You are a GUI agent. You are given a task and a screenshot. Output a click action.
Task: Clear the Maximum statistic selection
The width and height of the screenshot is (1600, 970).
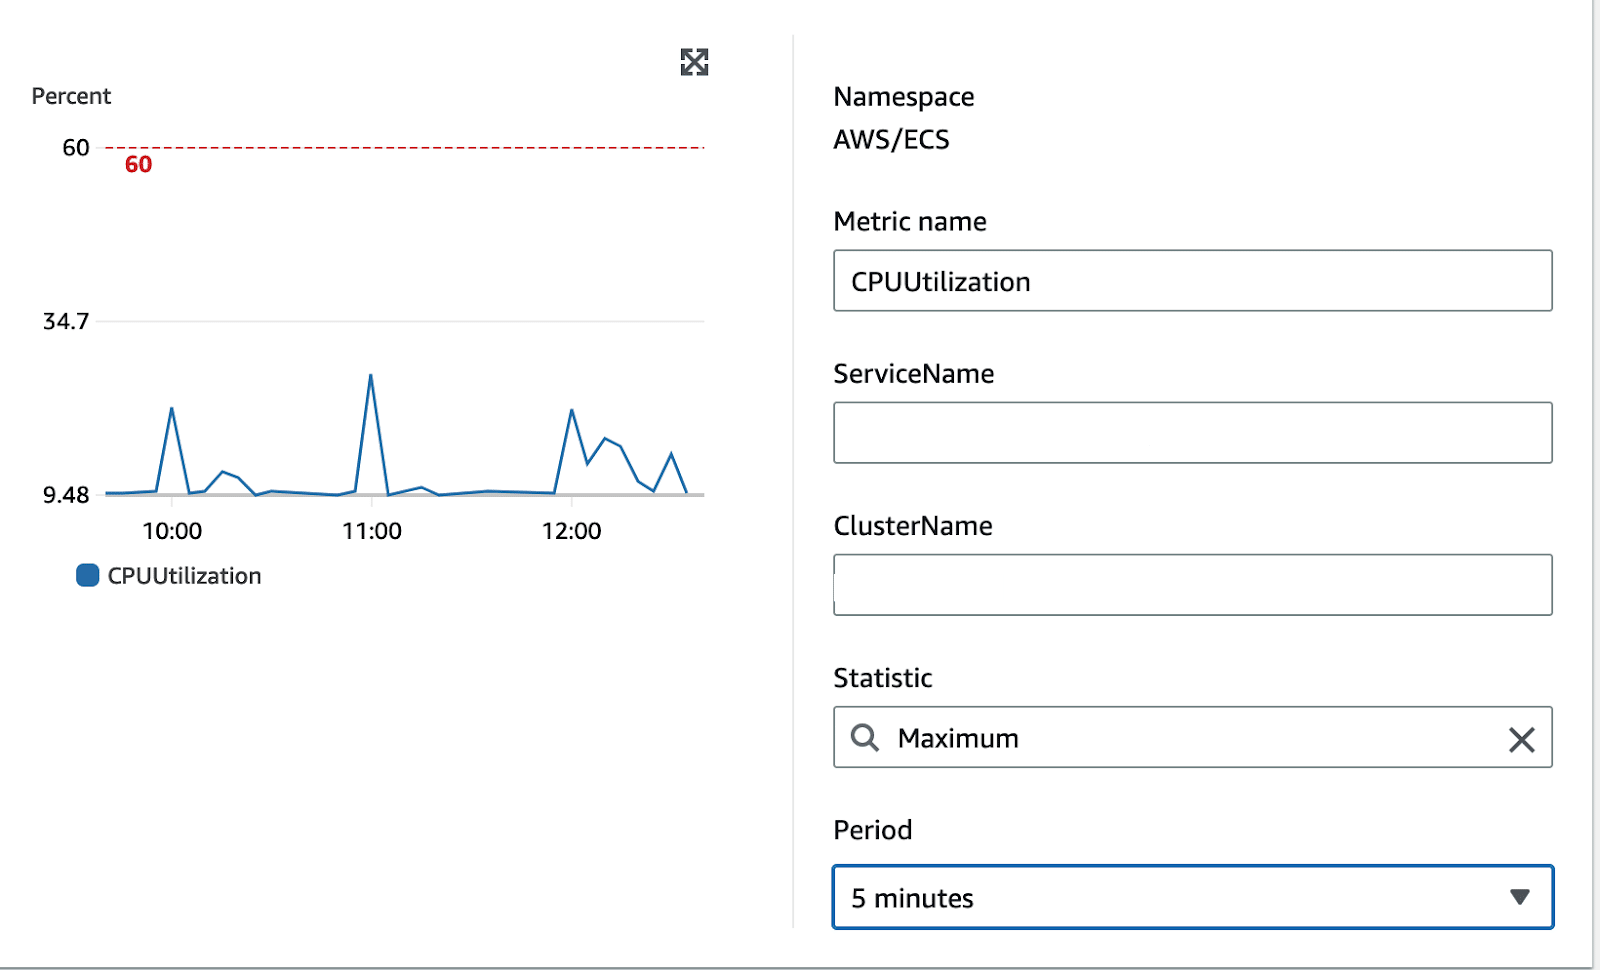1521,739
